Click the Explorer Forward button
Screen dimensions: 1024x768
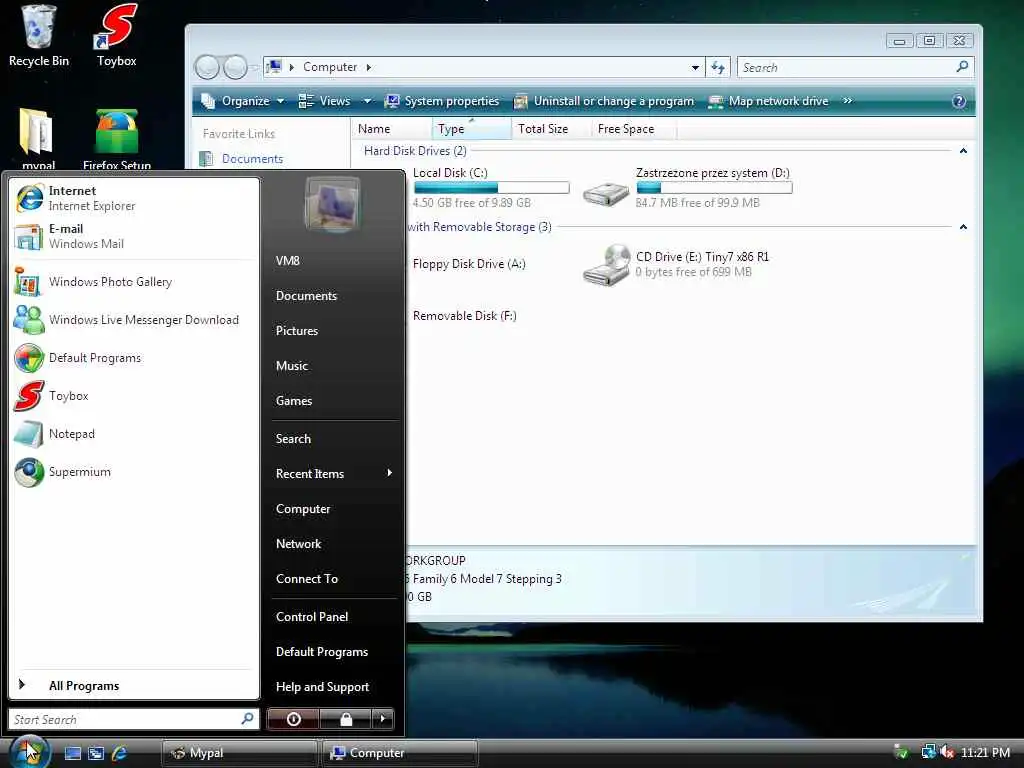point(235,67)
